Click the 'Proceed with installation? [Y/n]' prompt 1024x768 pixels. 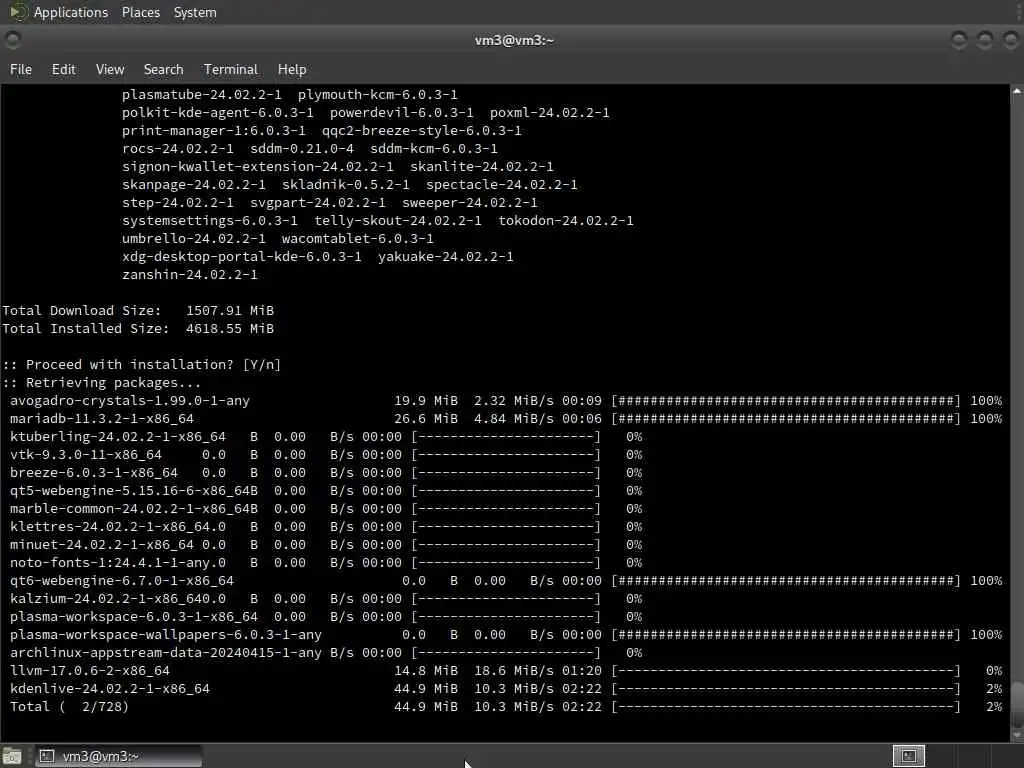pyautogui.click(x=142, y=364)
